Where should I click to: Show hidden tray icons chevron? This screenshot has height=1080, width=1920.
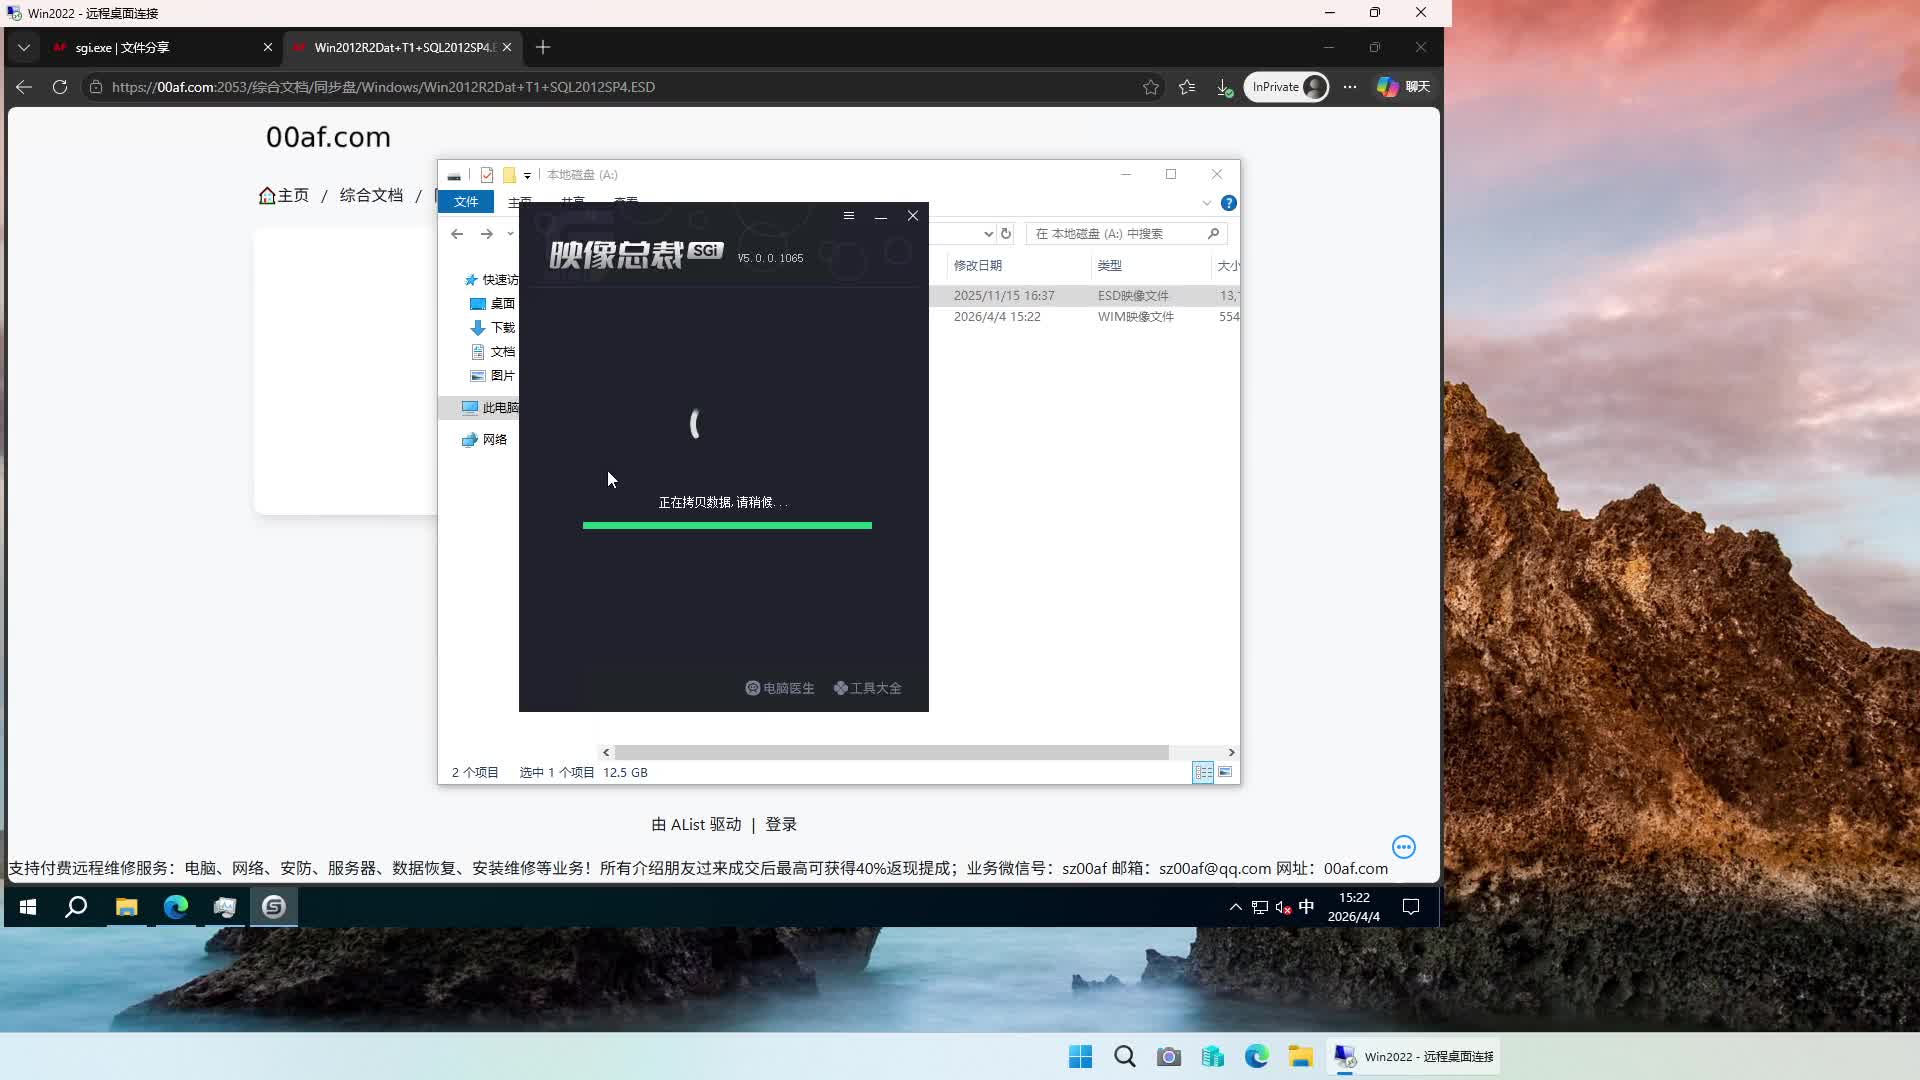coord(1236,907)
